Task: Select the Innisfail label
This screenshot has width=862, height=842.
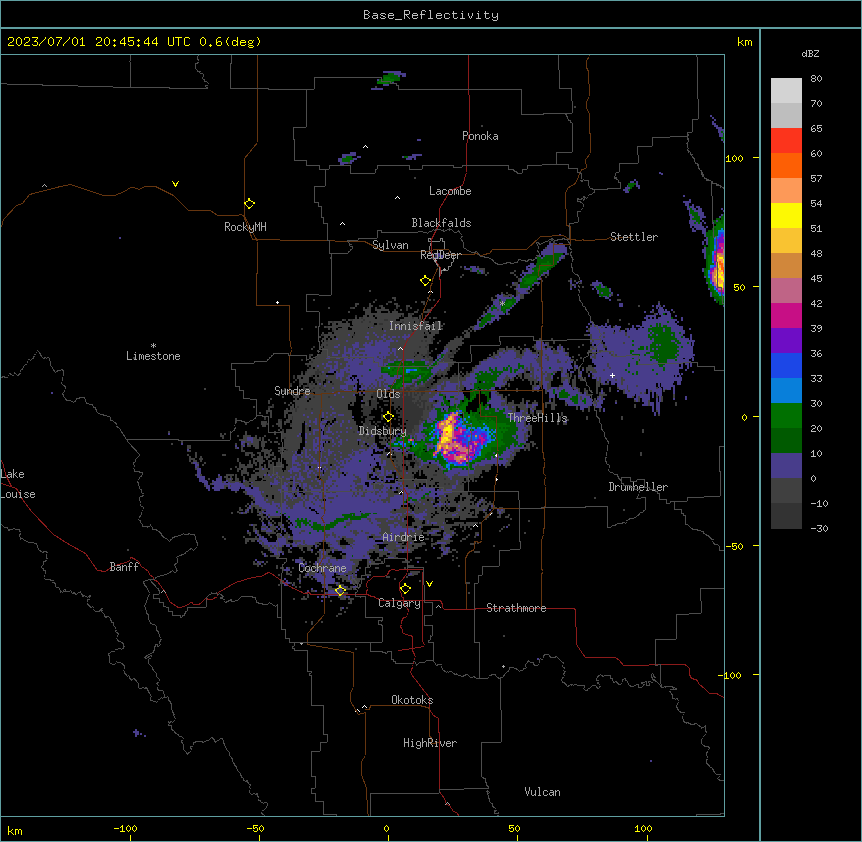Action: point(416,326)
